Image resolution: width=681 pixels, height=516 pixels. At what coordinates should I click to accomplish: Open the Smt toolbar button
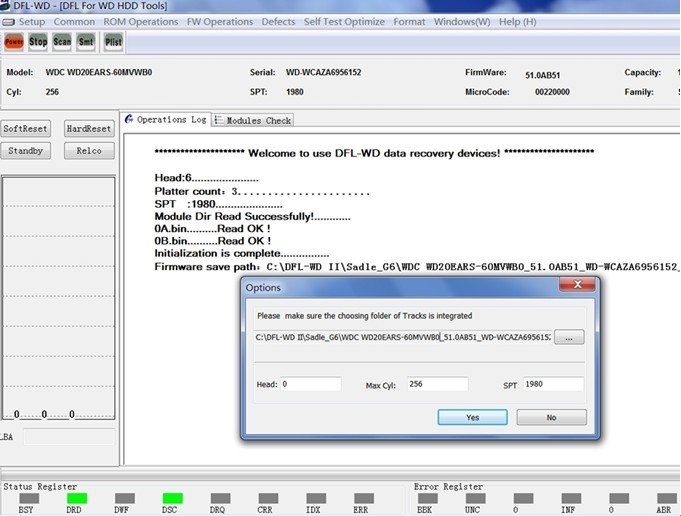tap(86, 42)
